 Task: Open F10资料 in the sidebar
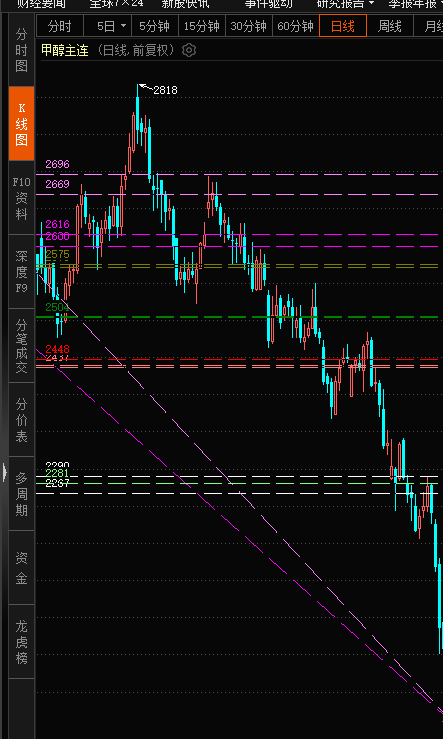point(22,198)
